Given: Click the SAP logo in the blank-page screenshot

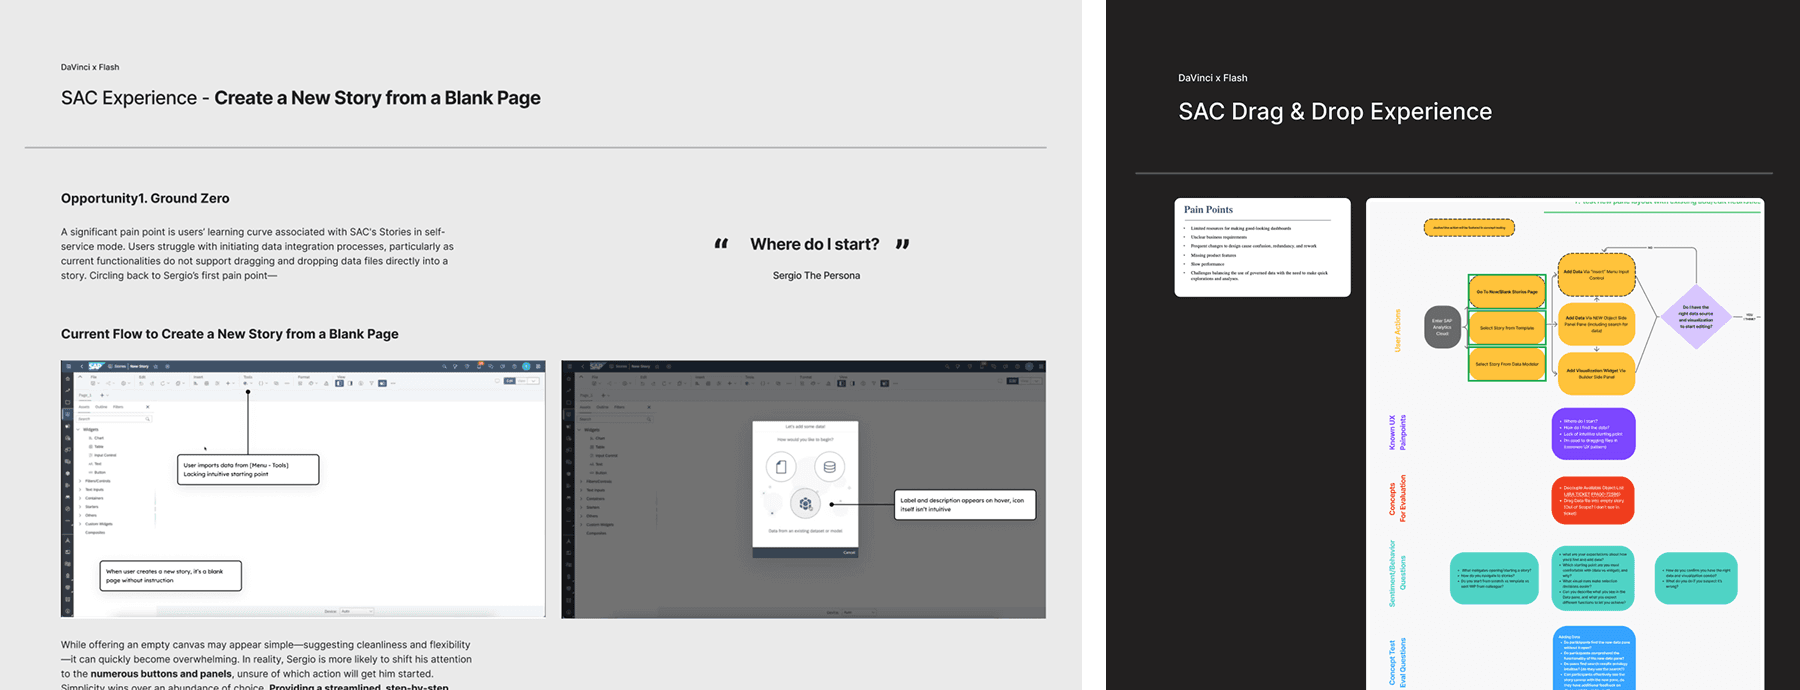Looking at the screenshot, I should coord(96,366).
